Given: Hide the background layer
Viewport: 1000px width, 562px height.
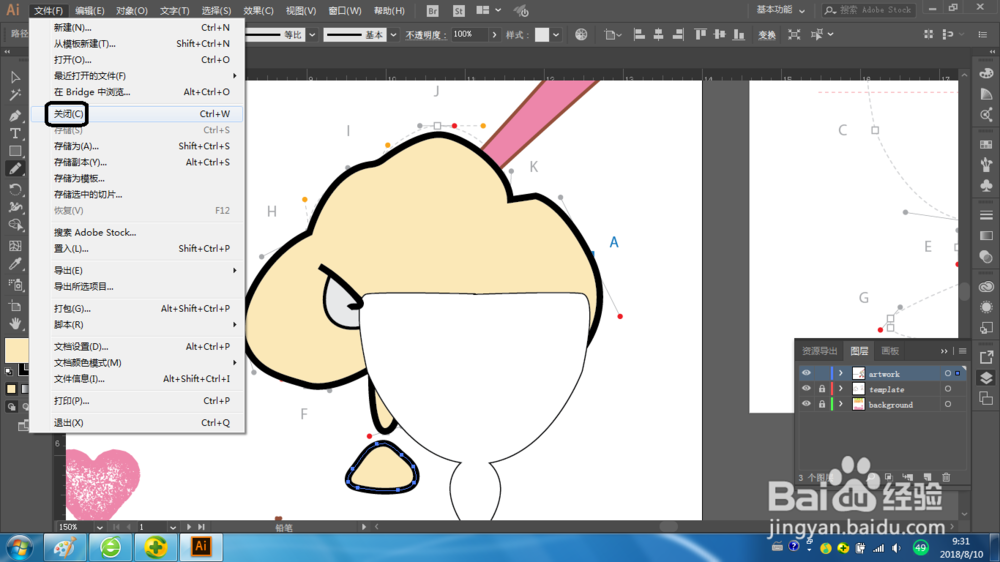Looking at the screenshot, I should click(x=806, y=404).
